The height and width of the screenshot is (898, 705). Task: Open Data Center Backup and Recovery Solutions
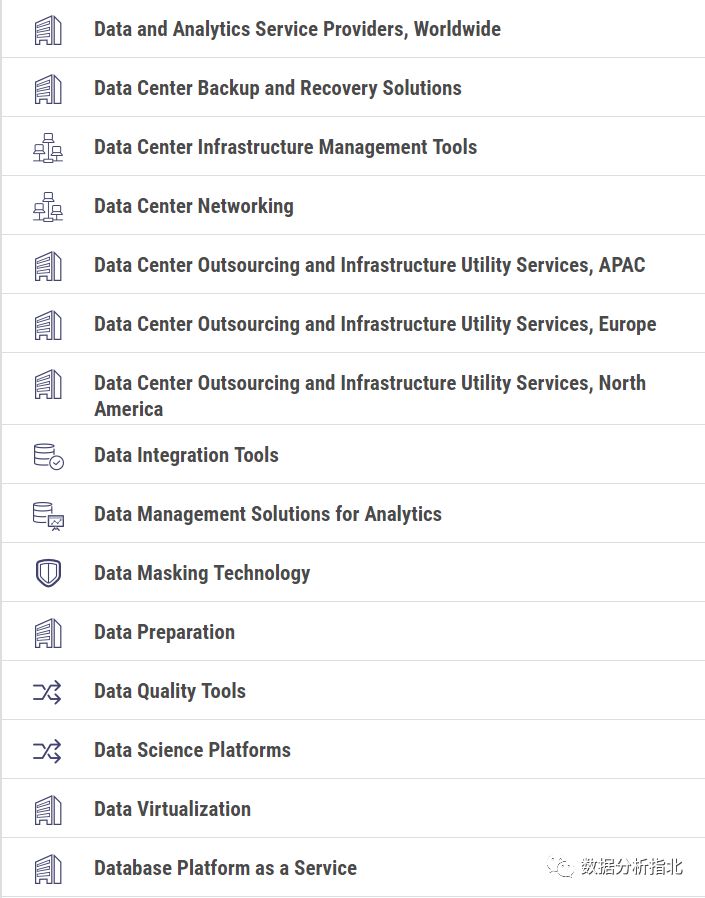[x=277, y=88]
